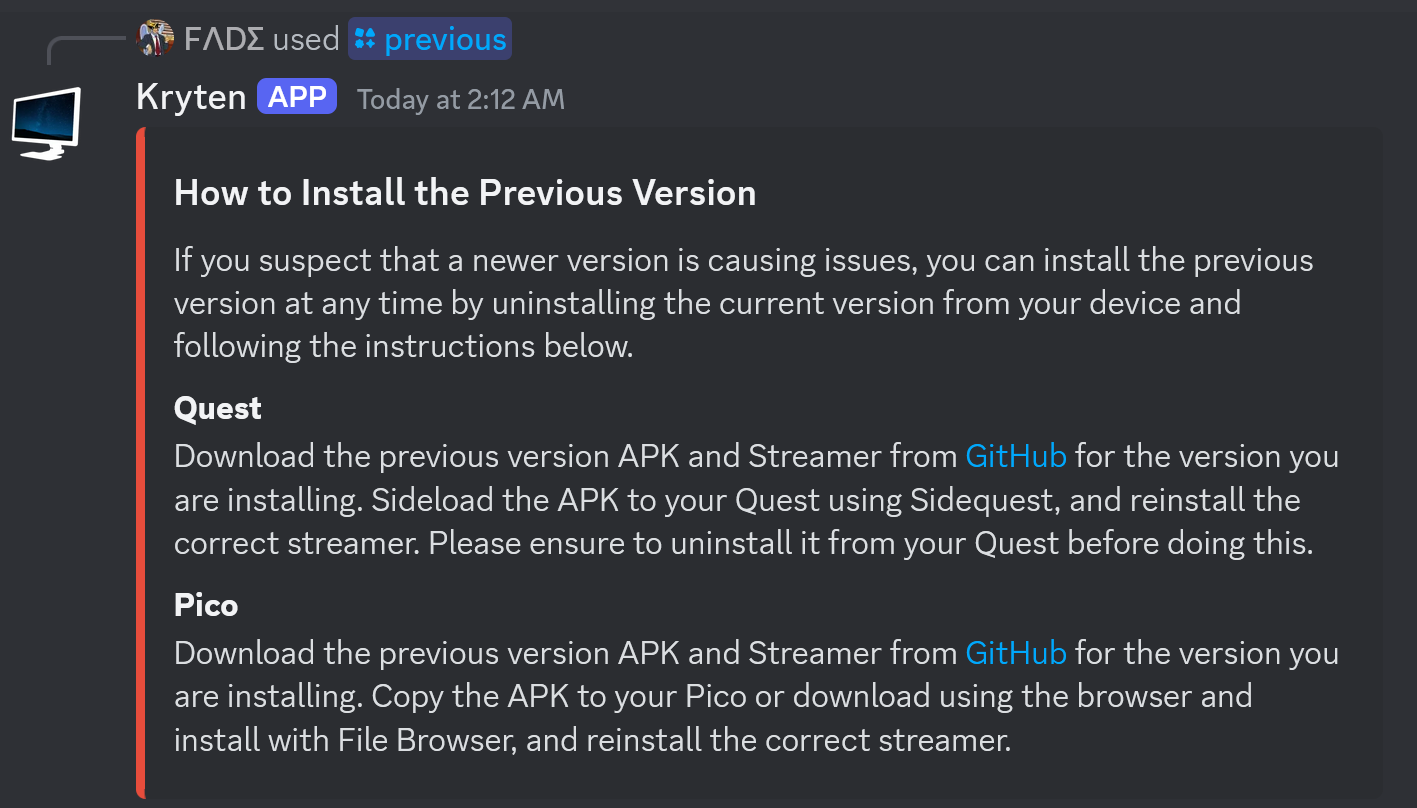1417x808 pixels.
Task: Click the red accent bar of the embed
Action: point(141,463)
